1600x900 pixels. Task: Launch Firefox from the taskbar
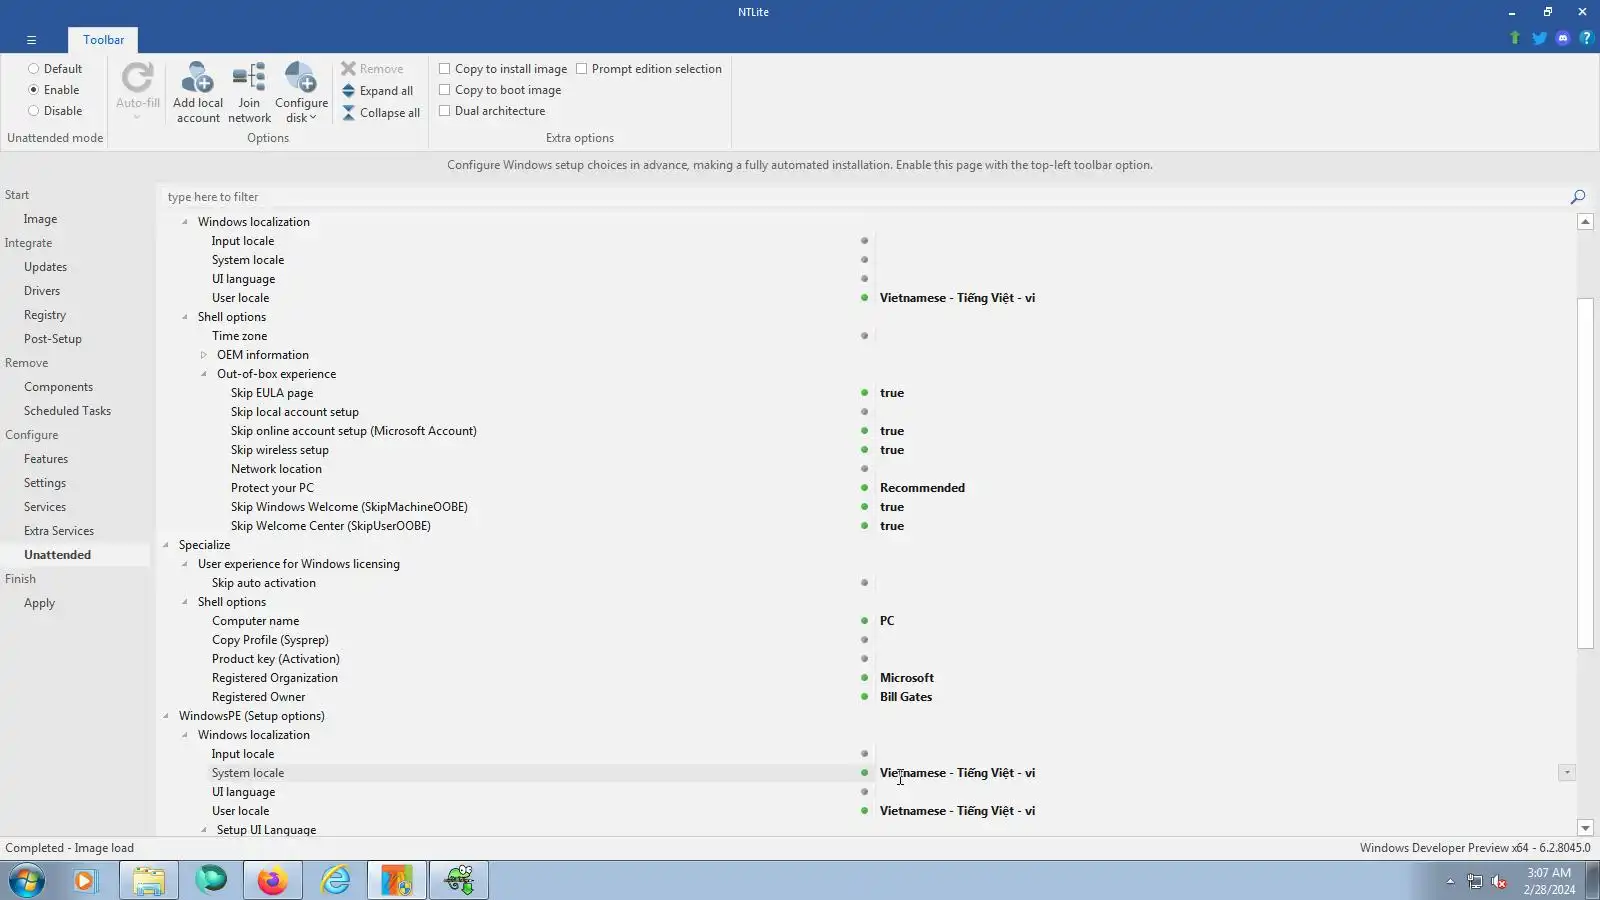[x=272, y=881]
